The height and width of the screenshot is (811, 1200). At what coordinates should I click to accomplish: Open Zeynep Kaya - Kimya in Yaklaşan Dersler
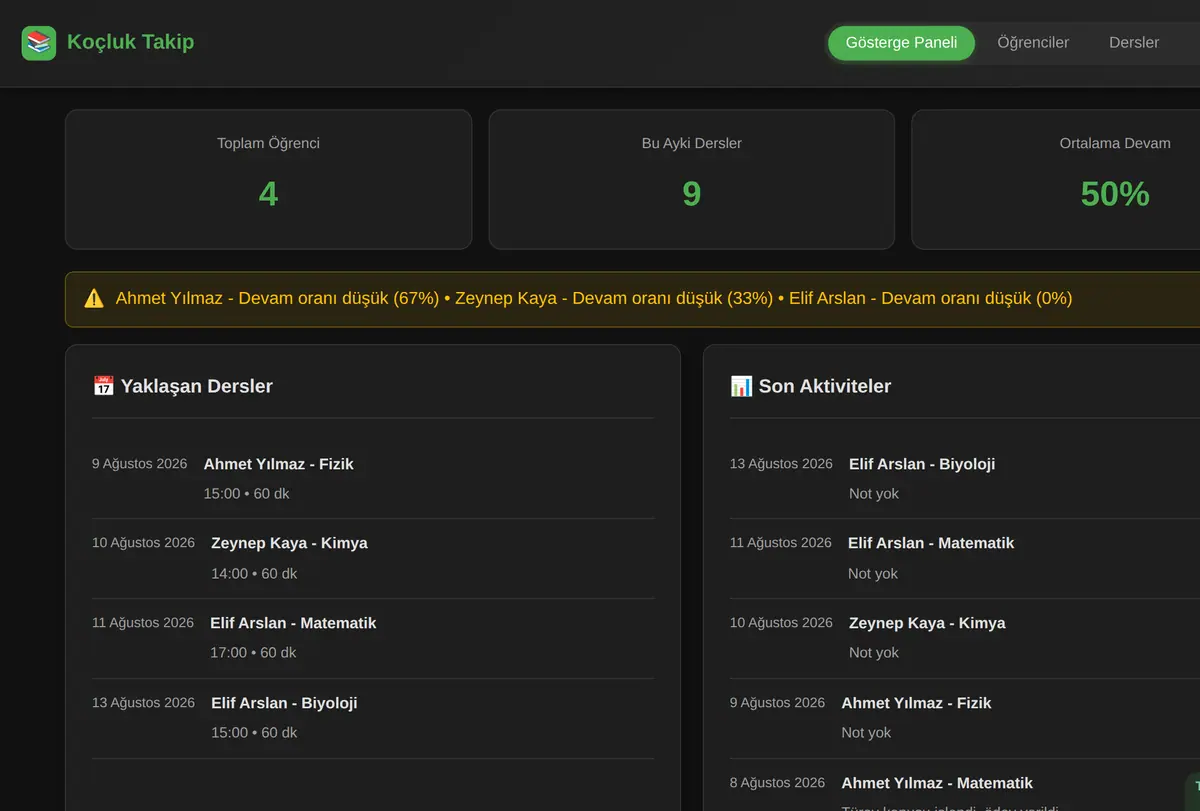[289, 543]
